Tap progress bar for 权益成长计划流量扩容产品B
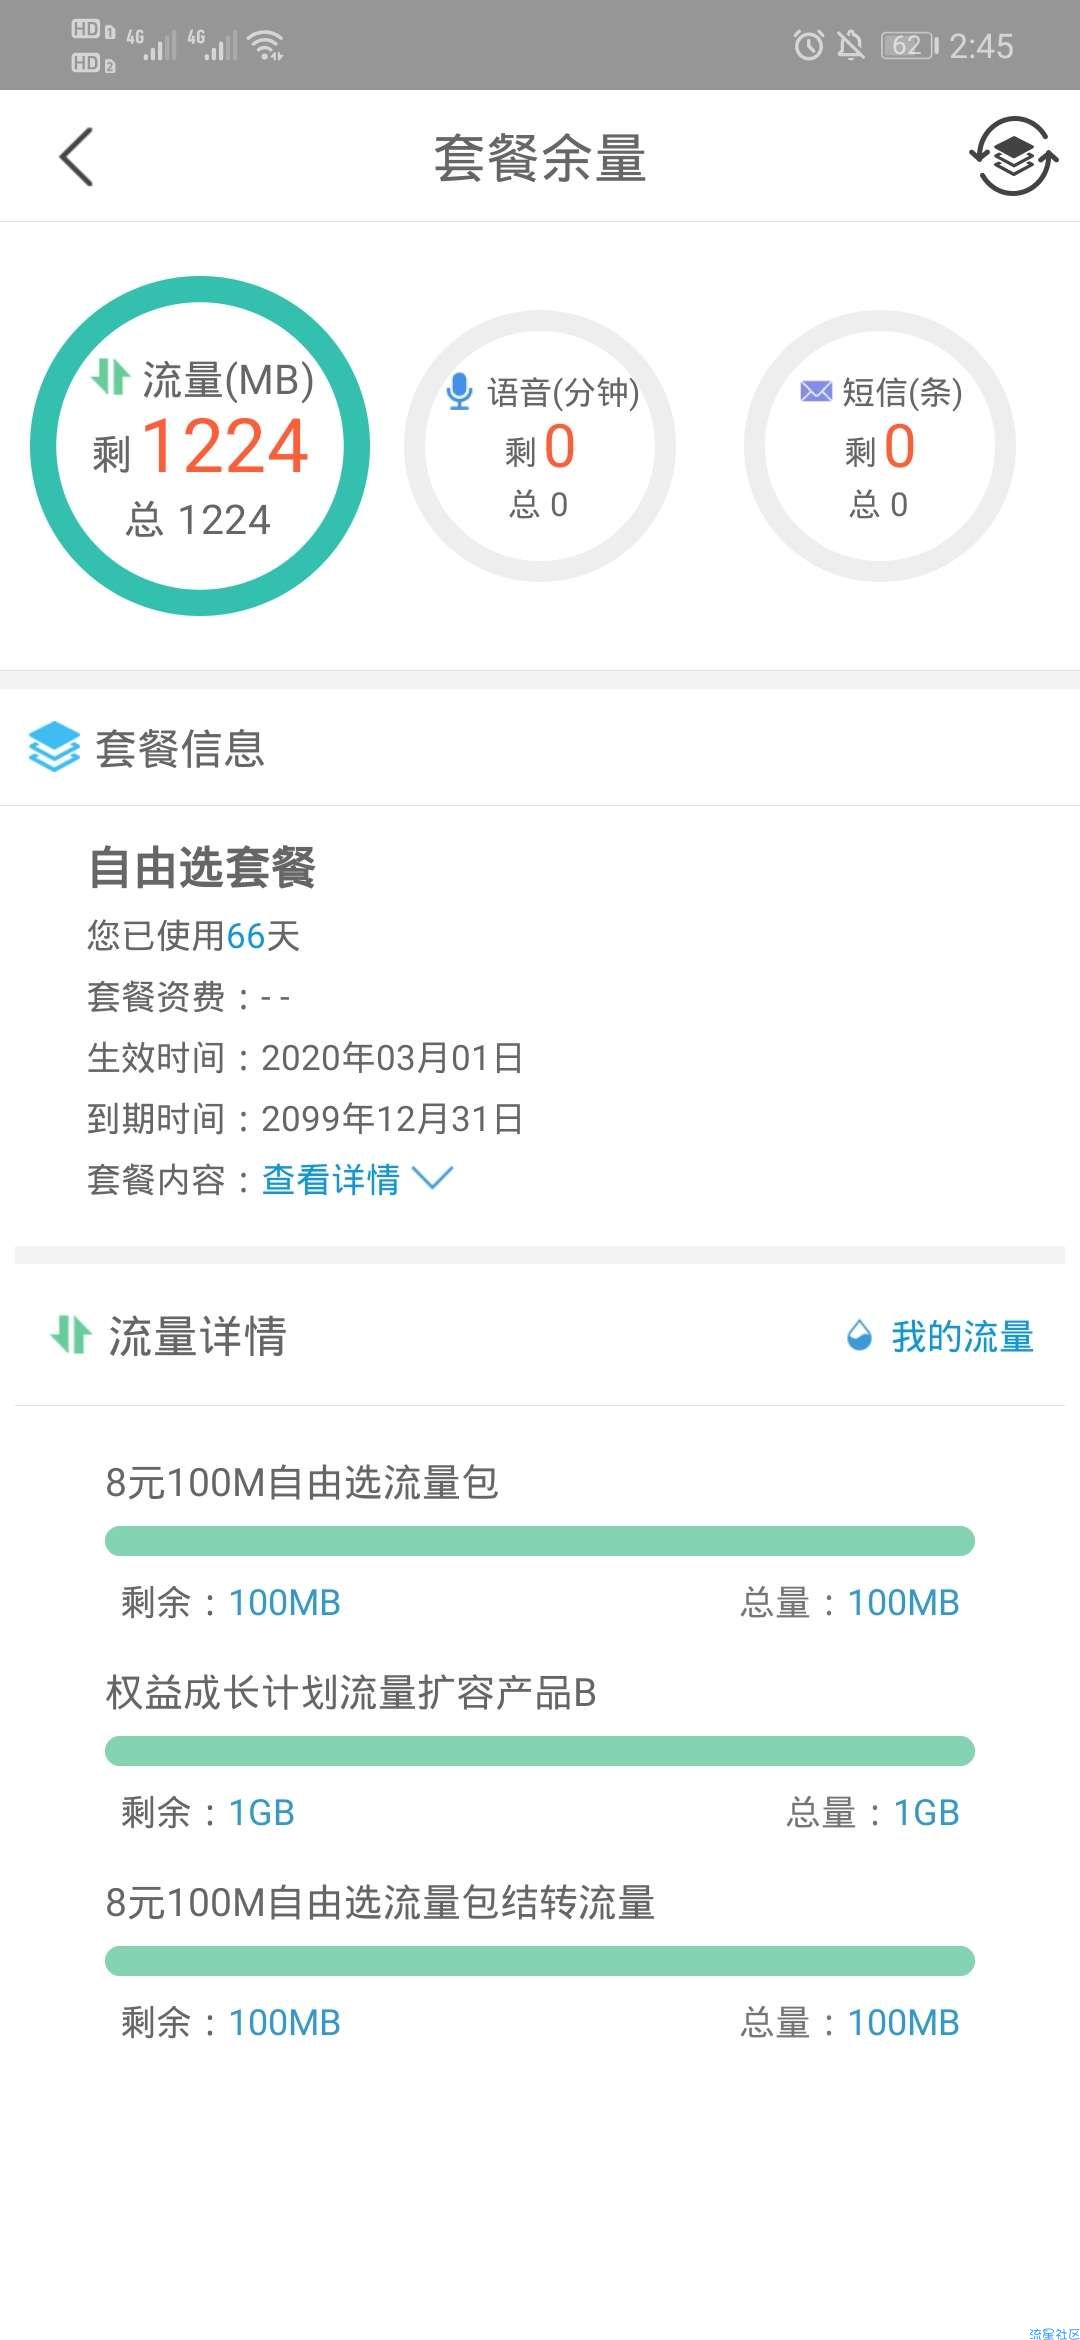Screen dimensions: 1080x2340 (540, 1751)
